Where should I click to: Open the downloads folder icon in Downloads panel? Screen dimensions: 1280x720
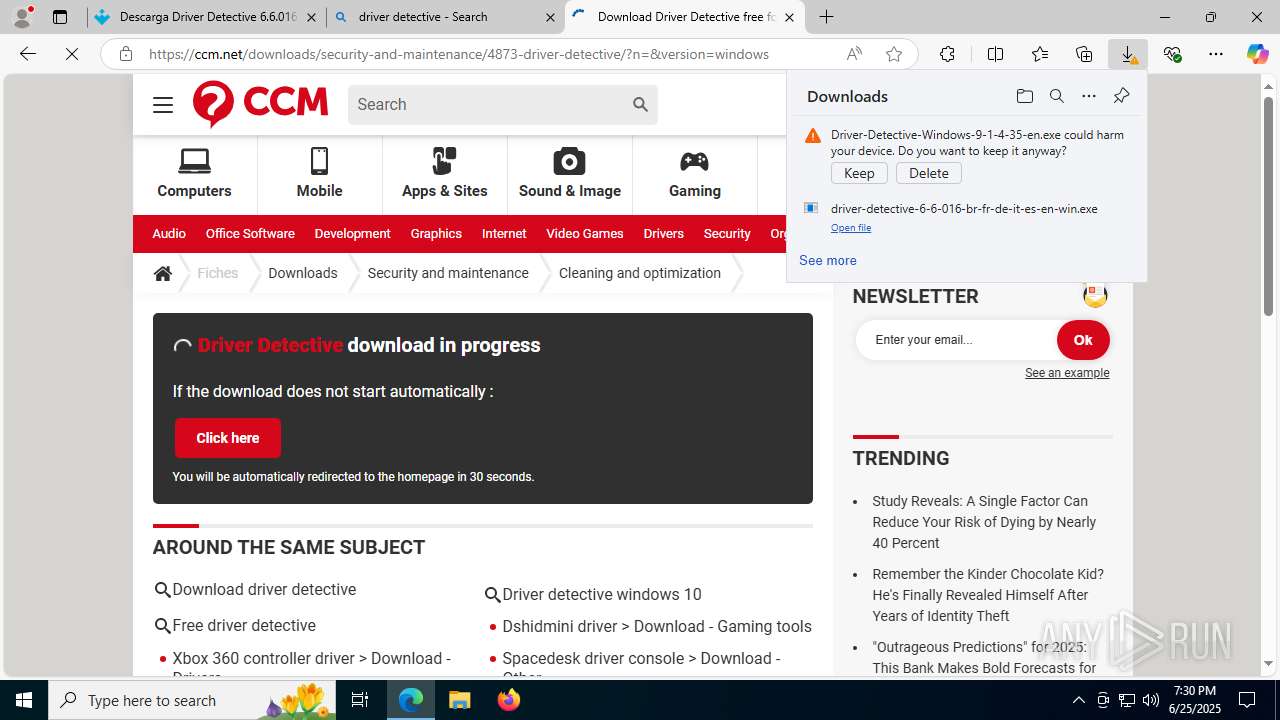coord(1024,96)
